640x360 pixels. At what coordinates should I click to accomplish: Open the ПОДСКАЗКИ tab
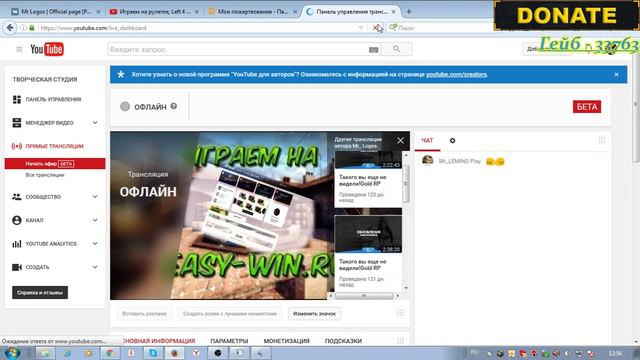pyautogui.click(x=343, y=341)
